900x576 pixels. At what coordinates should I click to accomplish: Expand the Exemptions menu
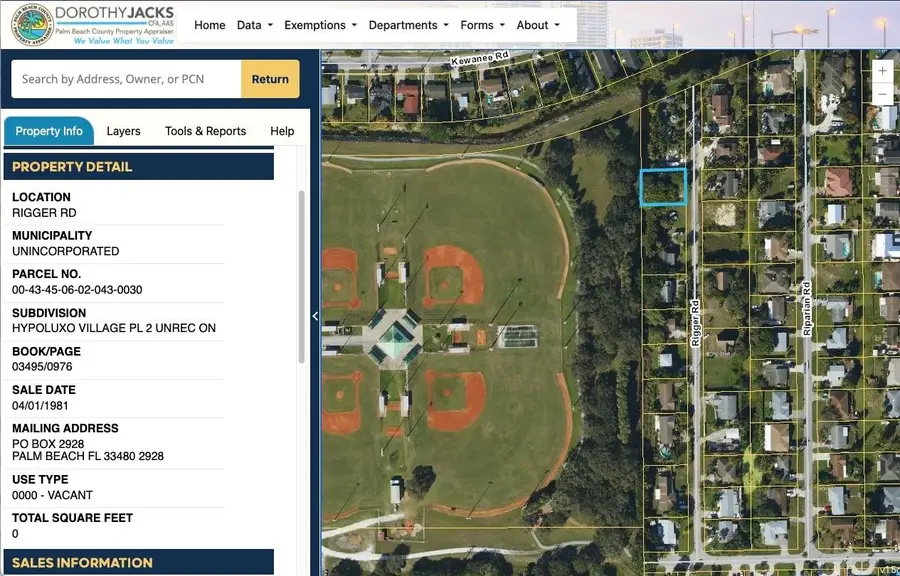tap(320, 25)
